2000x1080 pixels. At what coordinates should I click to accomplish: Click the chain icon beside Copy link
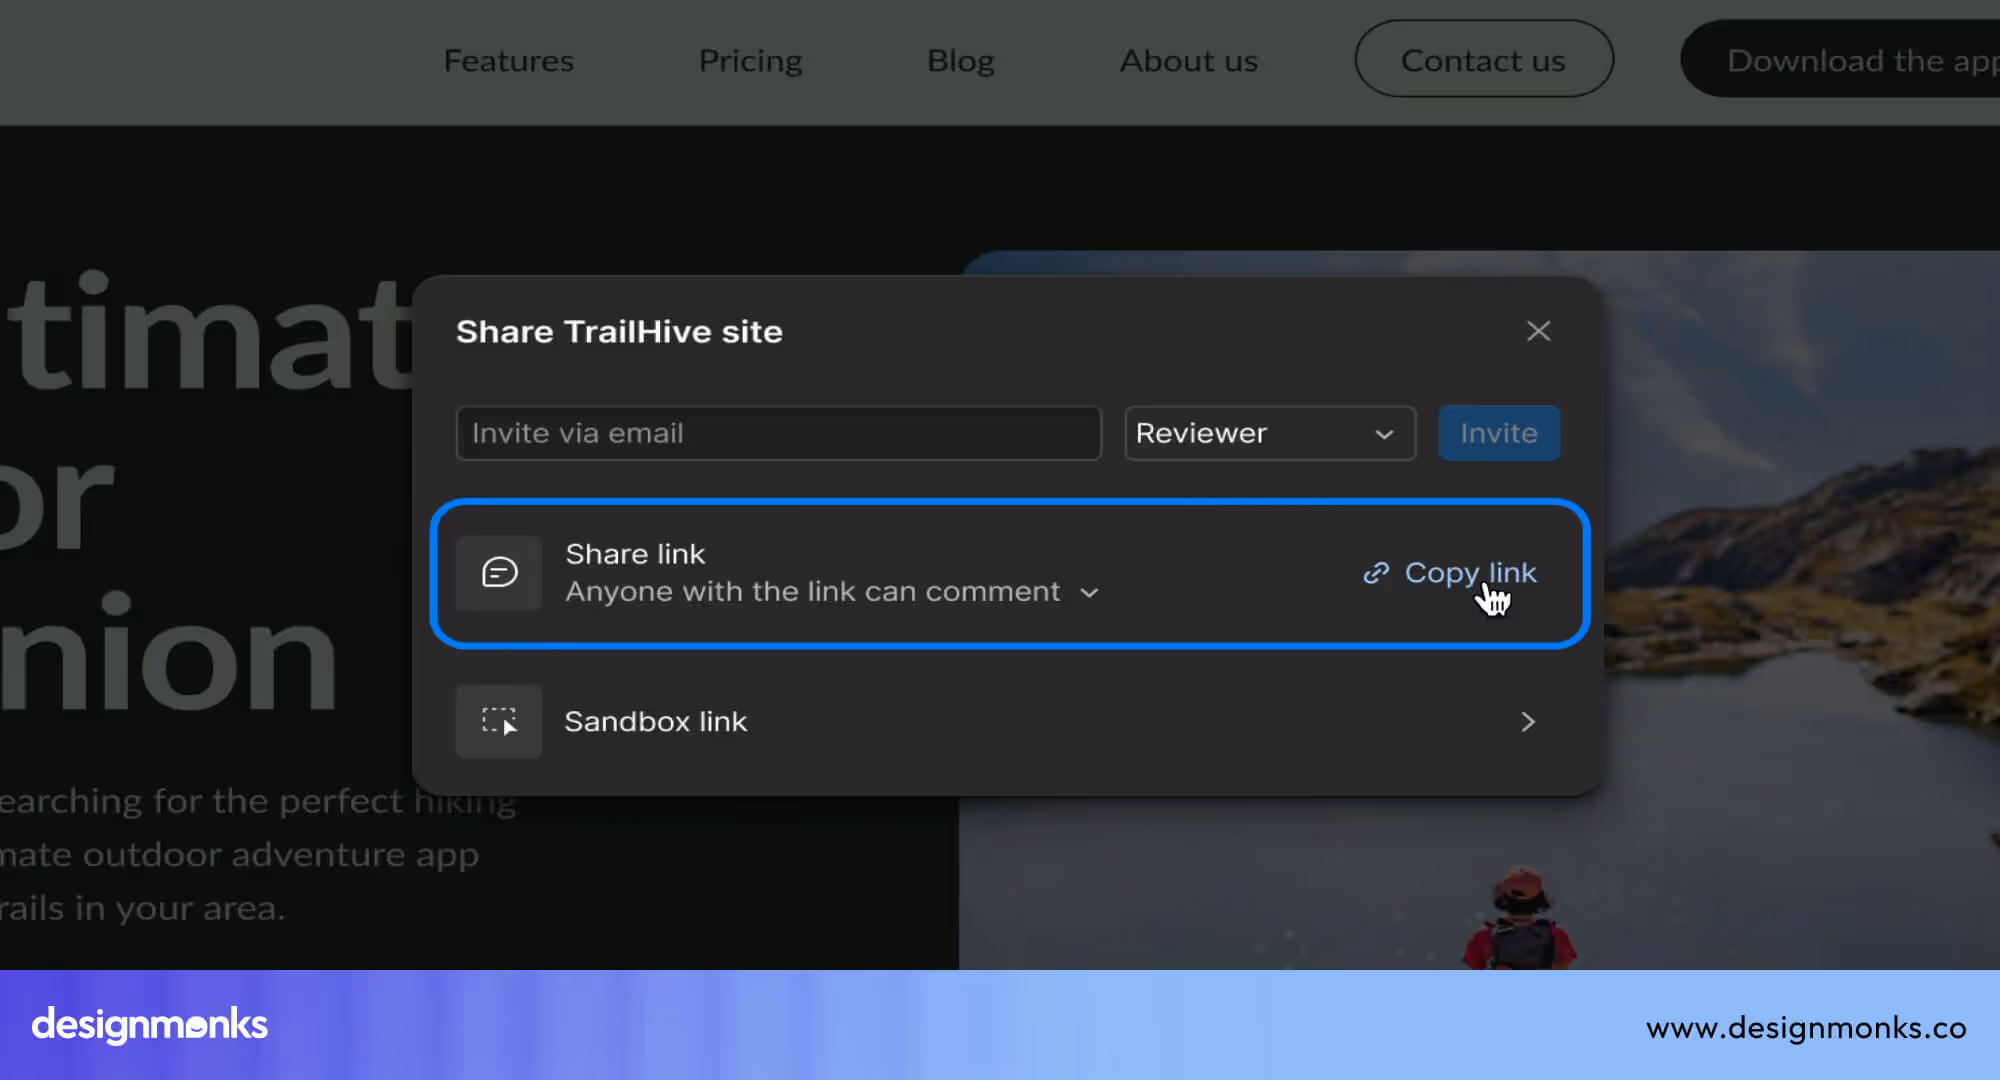tap(1376, 572)
